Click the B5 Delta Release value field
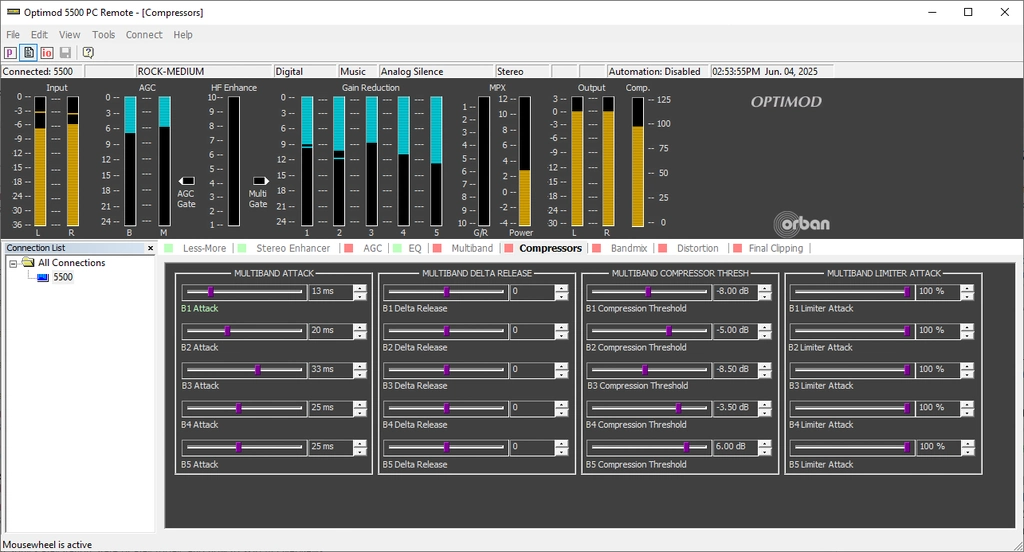Image resolution: width=1024 pixels, height=552 pixels. 532,447
